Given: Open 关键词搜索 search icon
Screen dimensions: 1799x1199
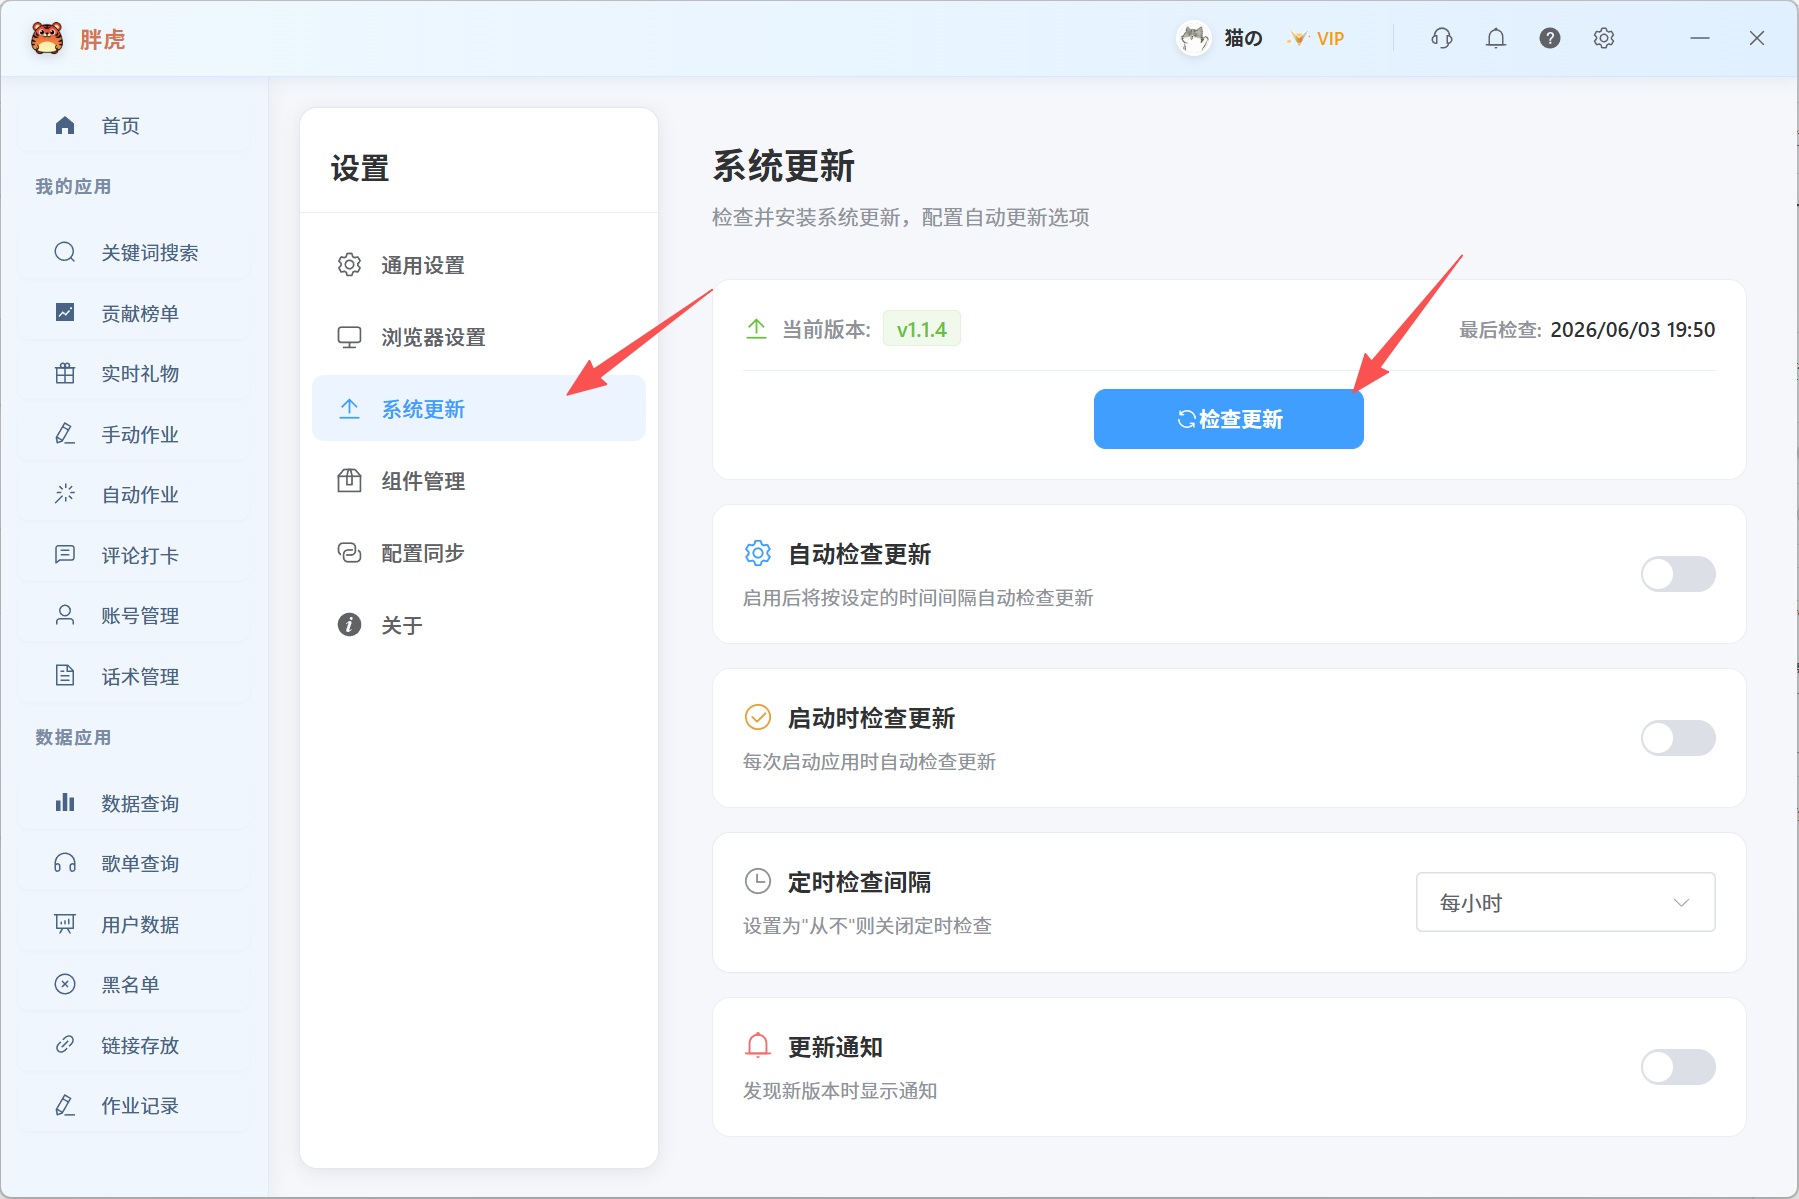Looking at the screenshot, I should pos(65,252).
